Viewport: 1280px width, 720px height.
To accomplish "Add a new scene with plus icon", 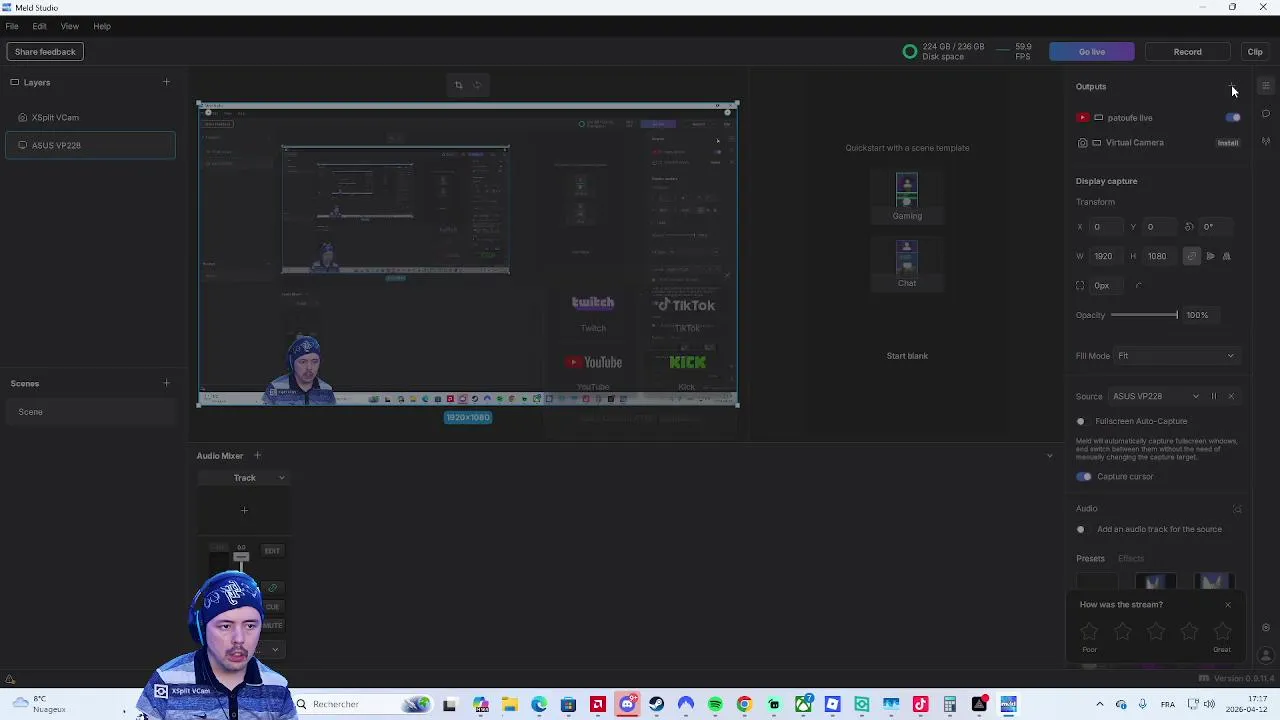I will click(x=166, y=383).
